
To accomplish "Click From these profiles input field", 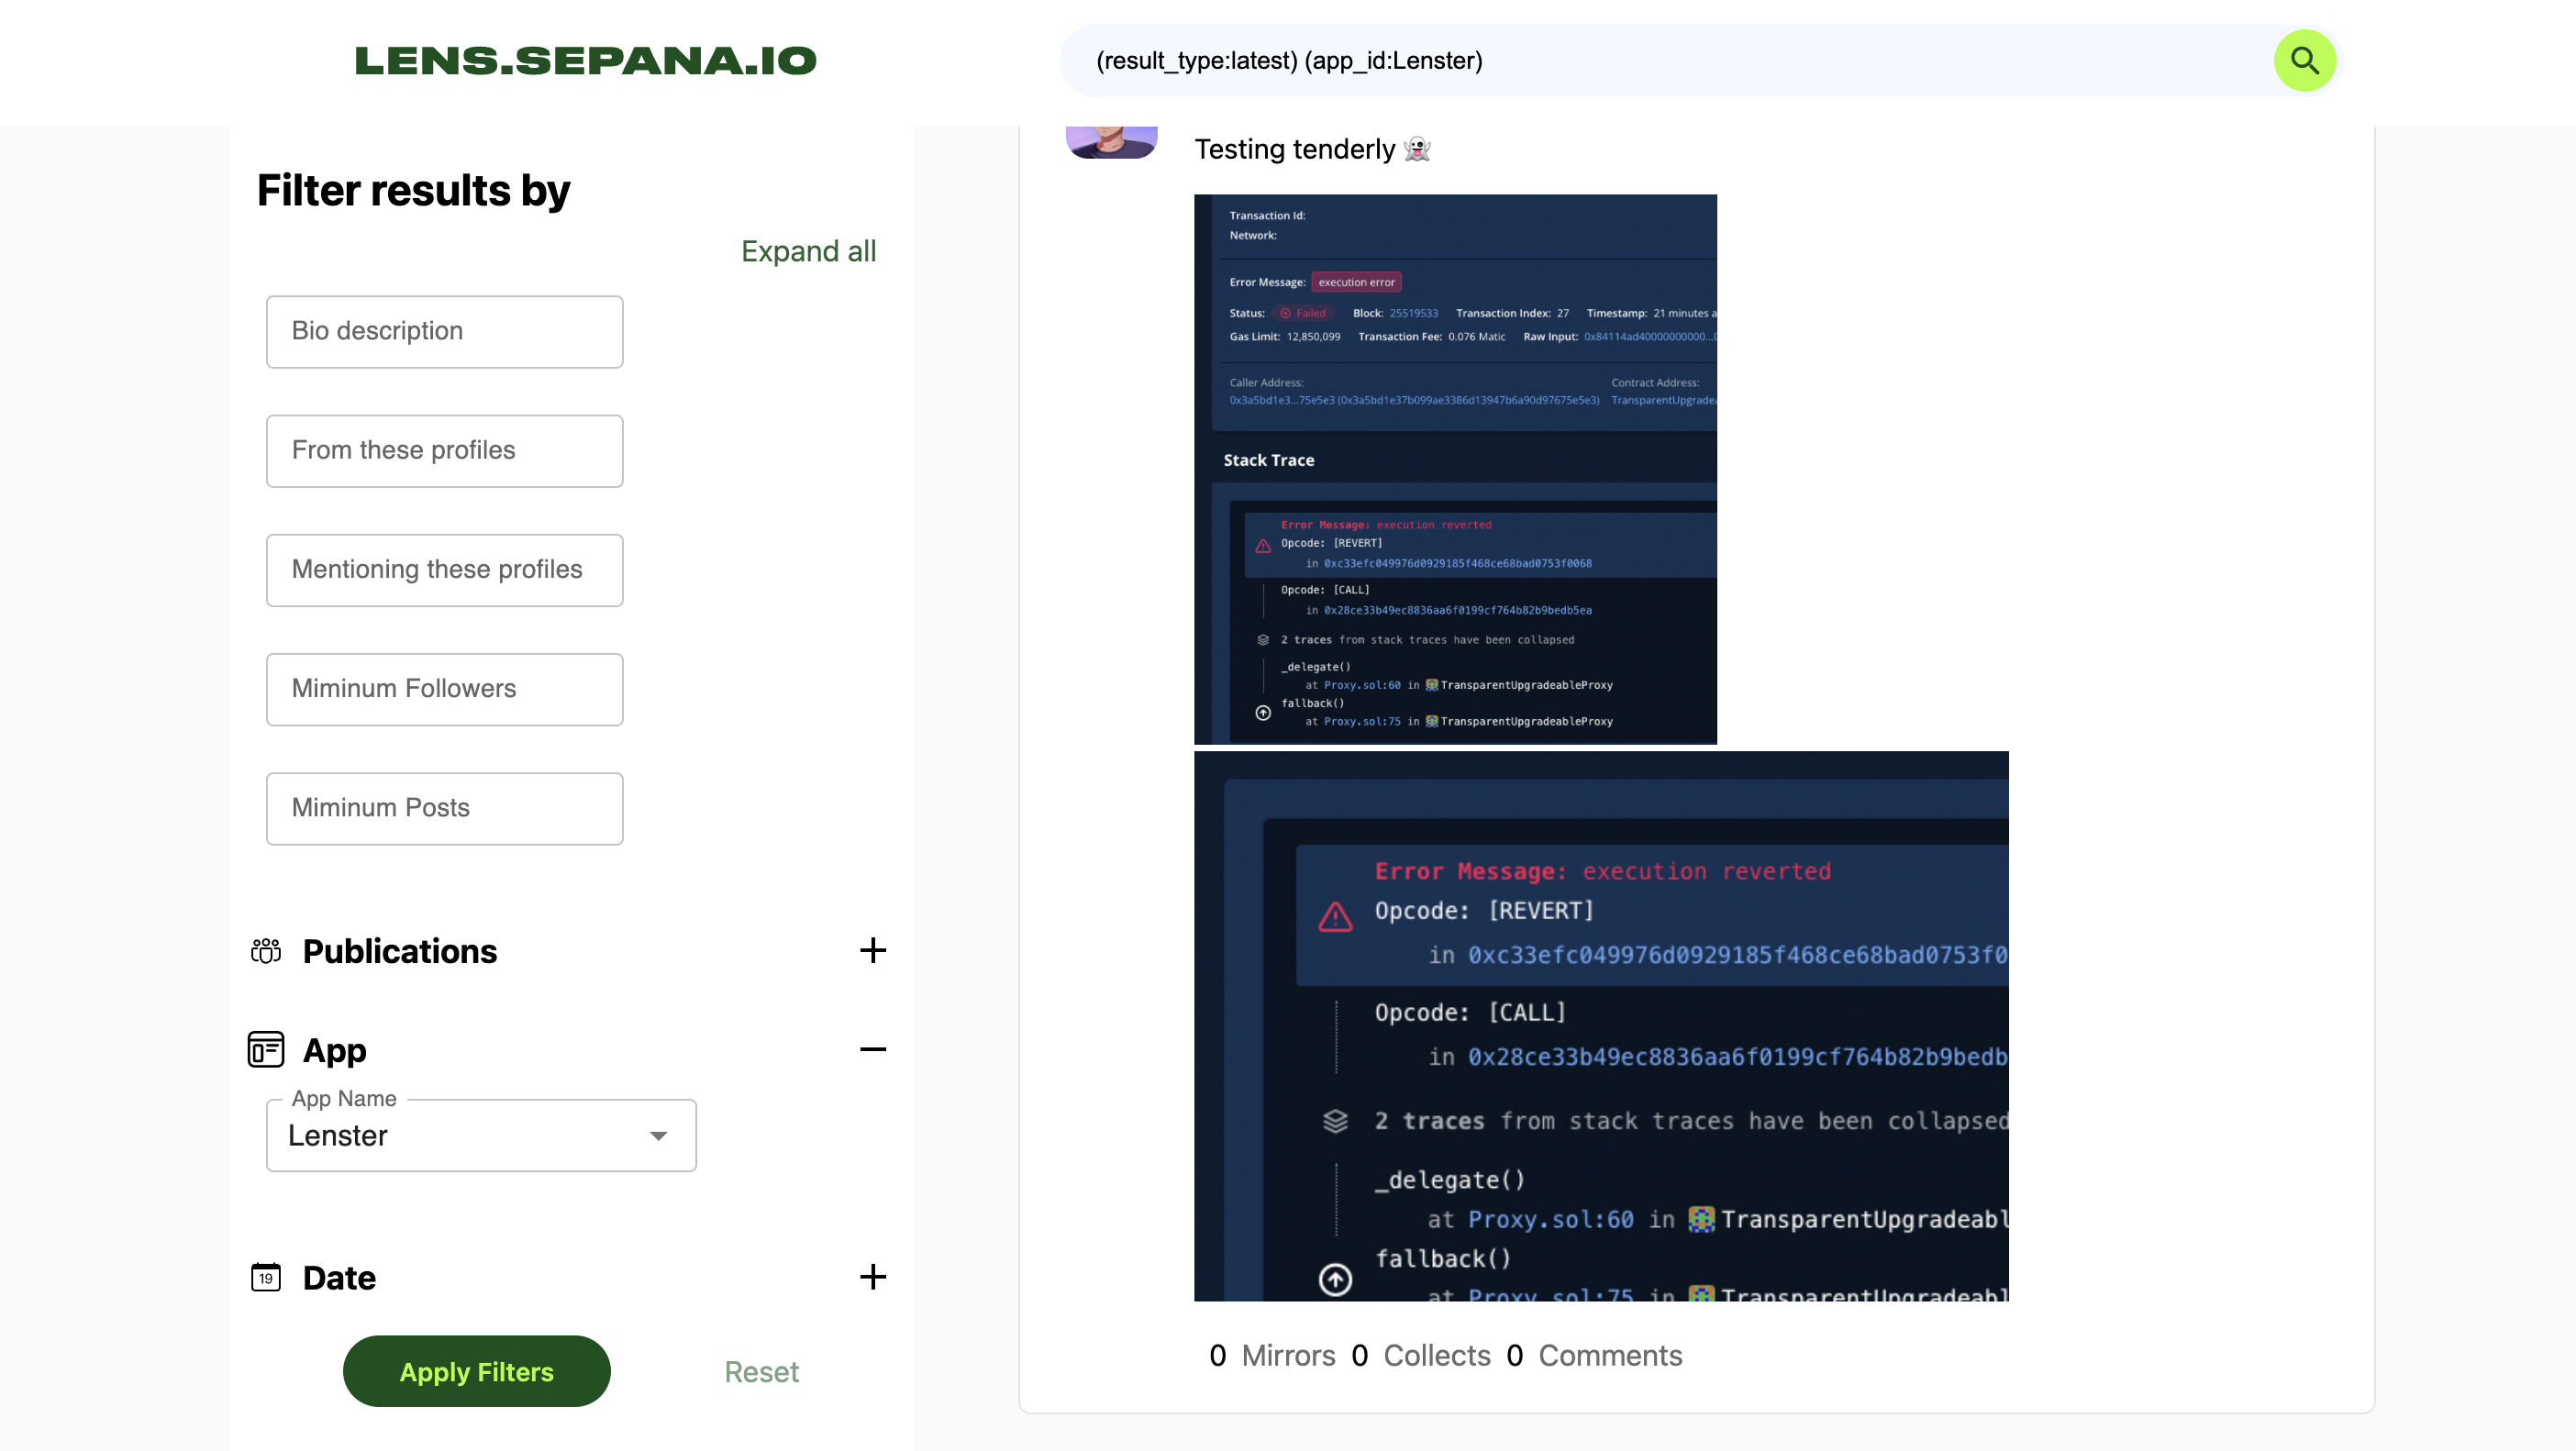I will click(x=444, y=449).
